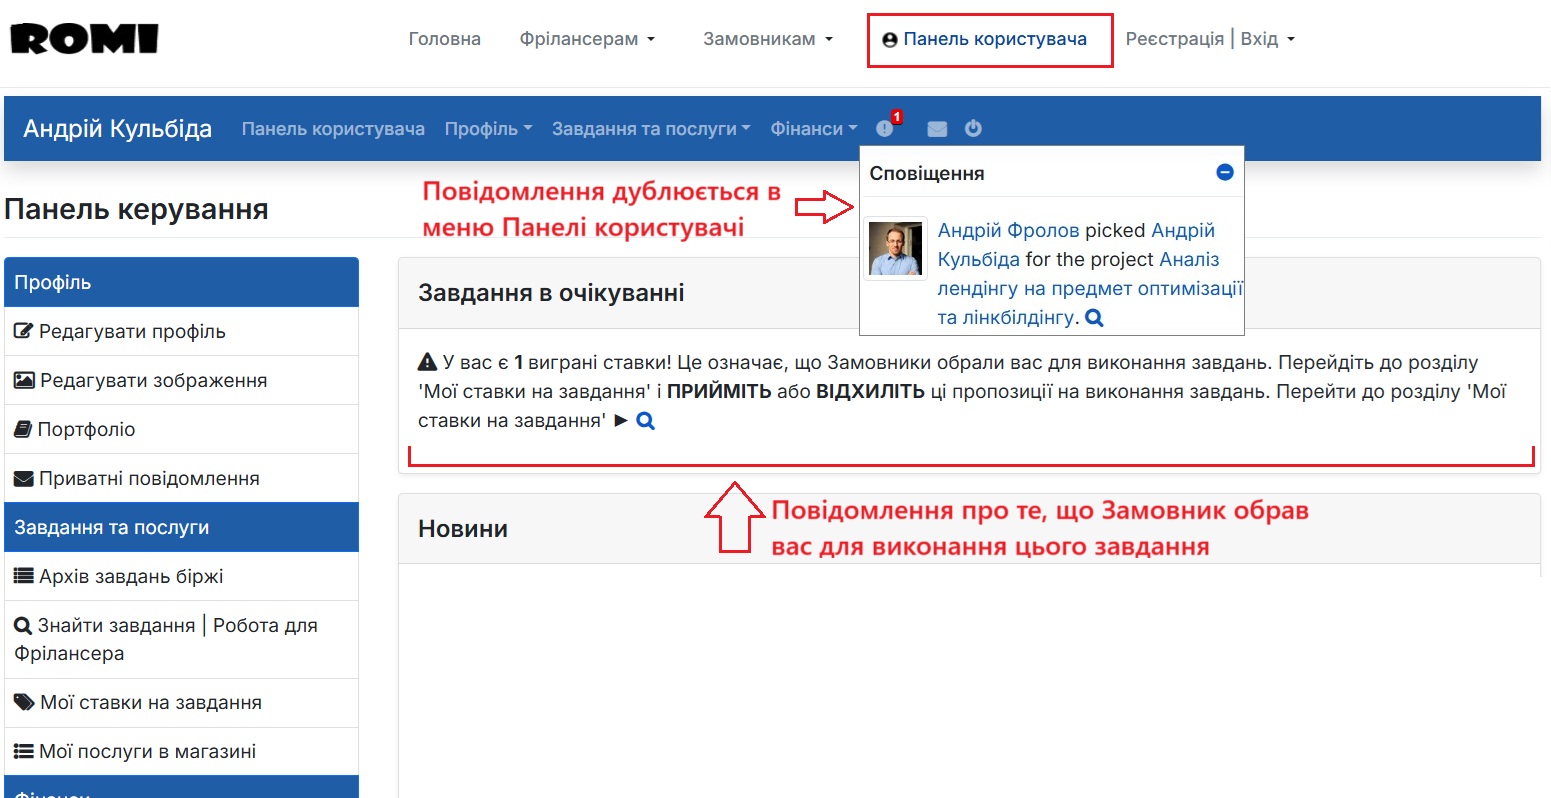1551x798 pixels.
Task: Open the Реєстрація | Вхід dropdown
Action: [x=1209, y=39]
